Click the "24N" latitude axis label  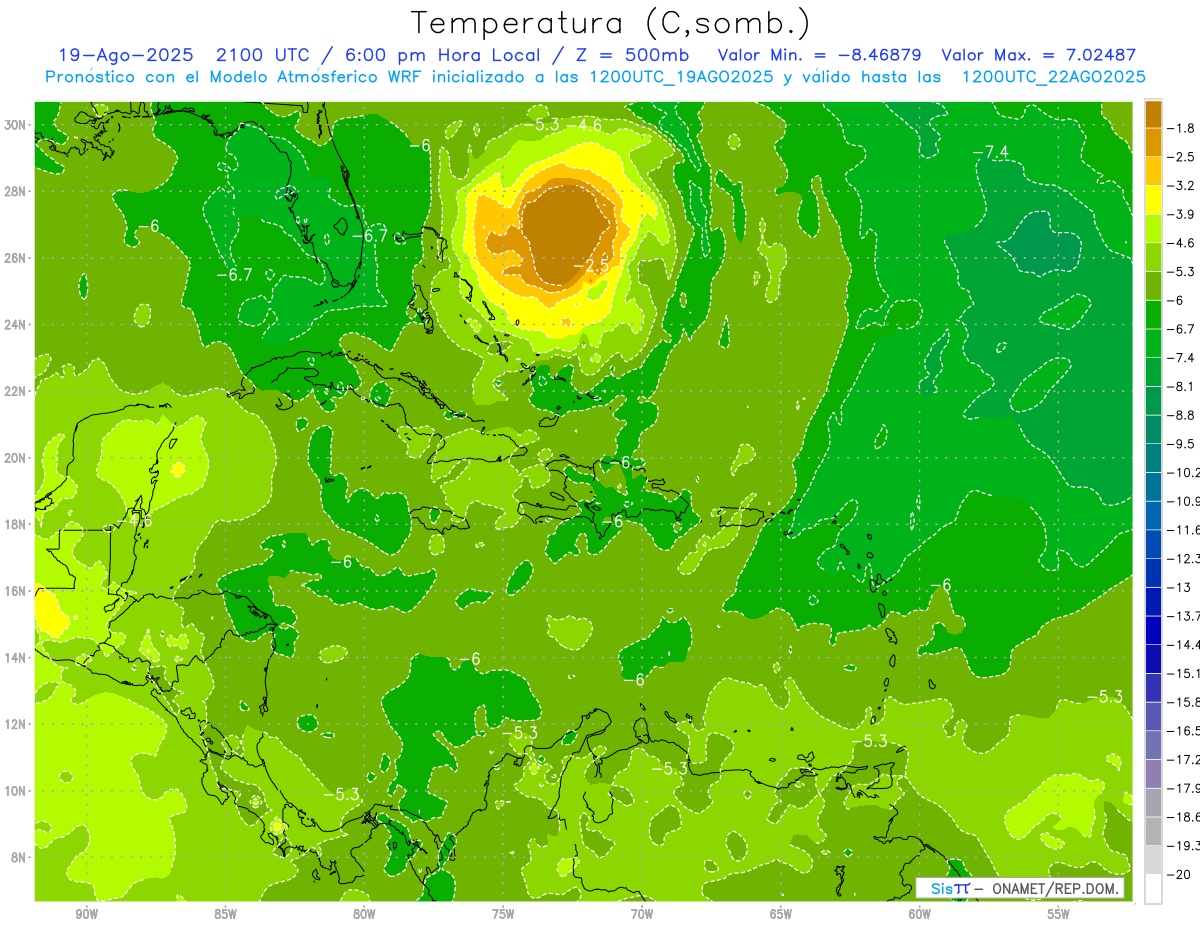click(15, 325)
